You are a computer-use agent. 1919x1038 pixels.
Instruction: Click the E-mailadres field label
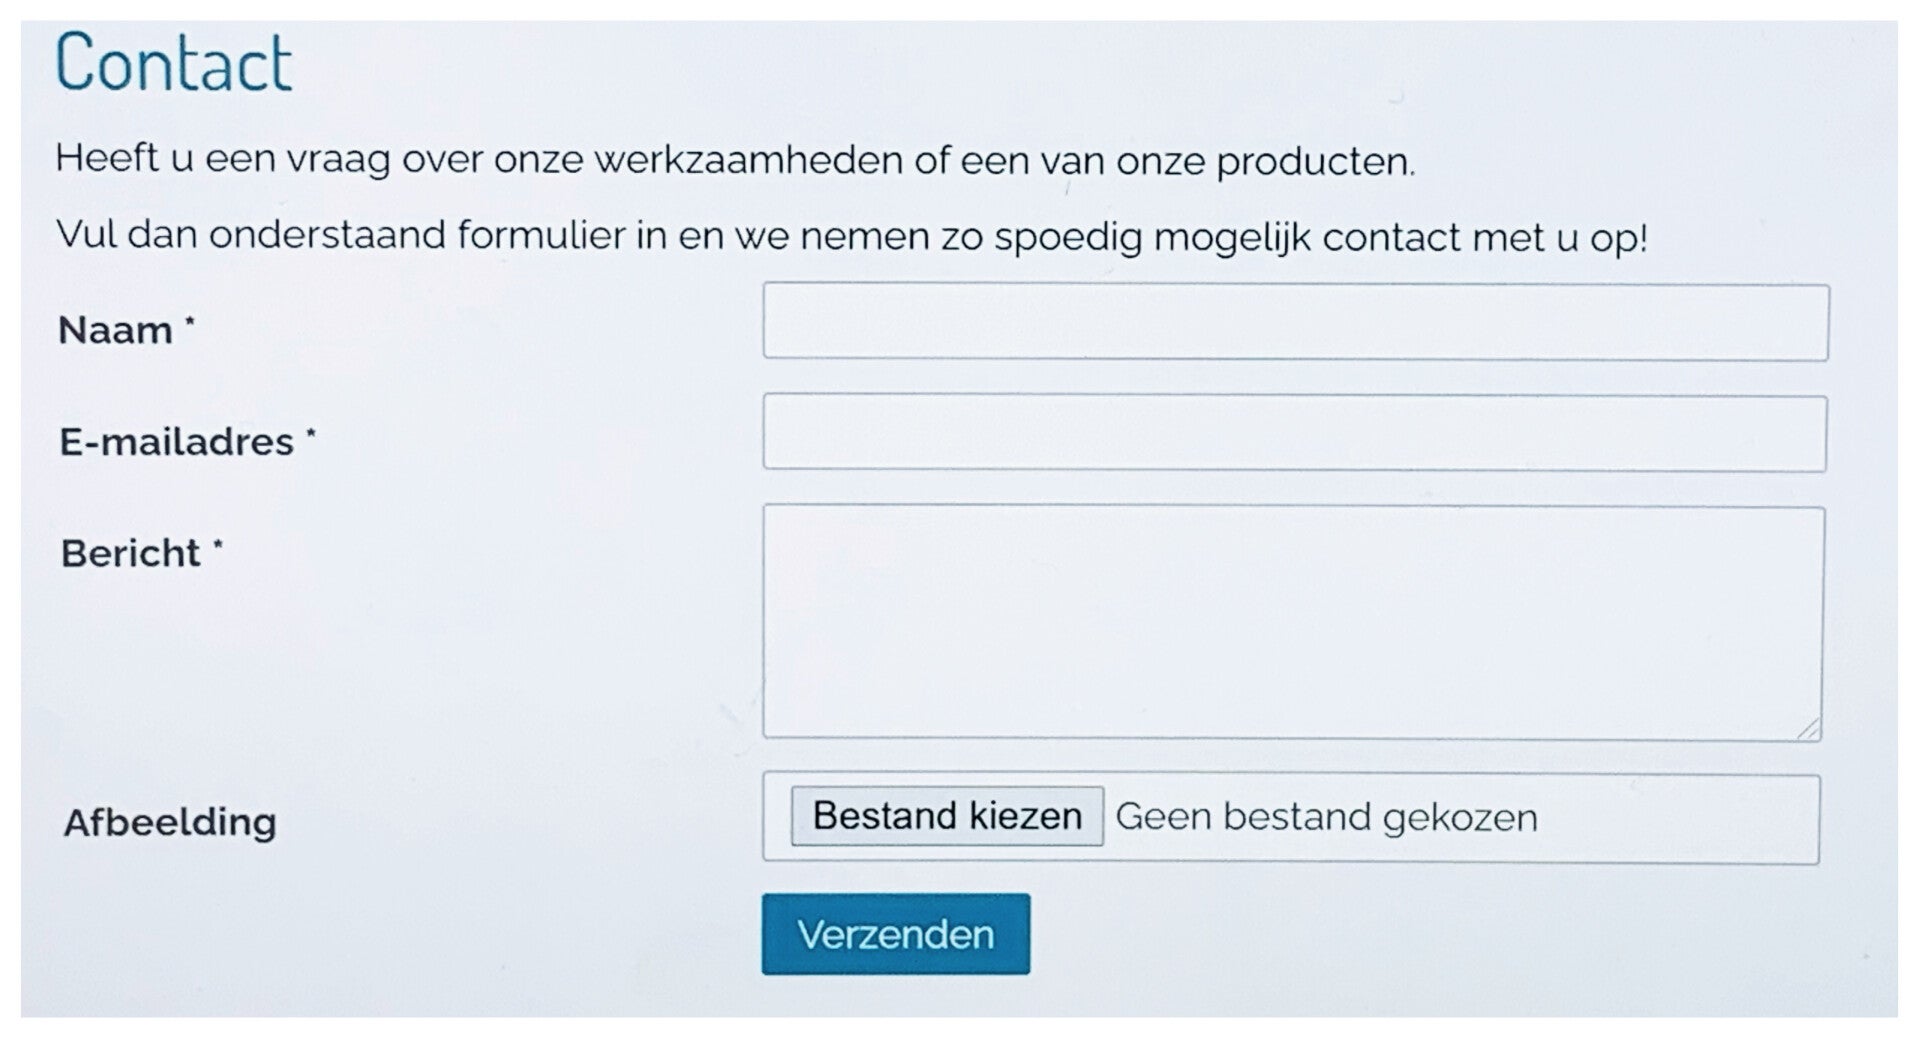tap(176, 442)
